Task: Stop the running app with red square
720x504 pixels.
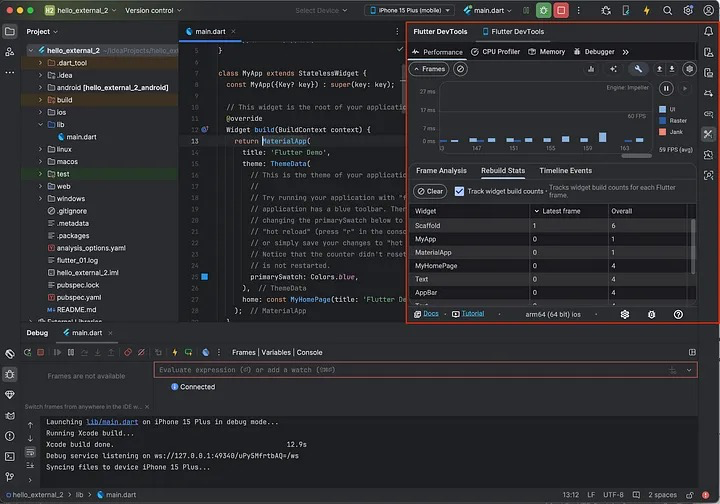Action: (x=561, y=10)
